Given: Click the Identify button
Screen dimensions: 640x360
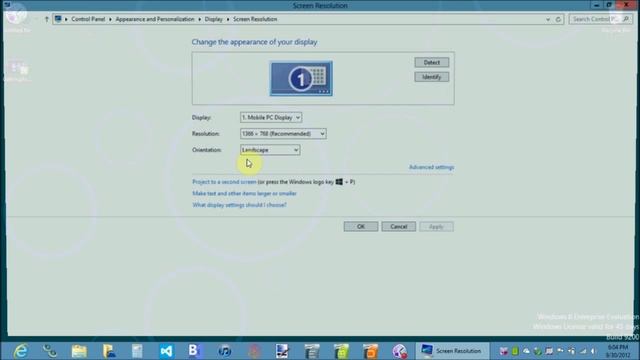Looking at the screenshot, I should [431, 77].
